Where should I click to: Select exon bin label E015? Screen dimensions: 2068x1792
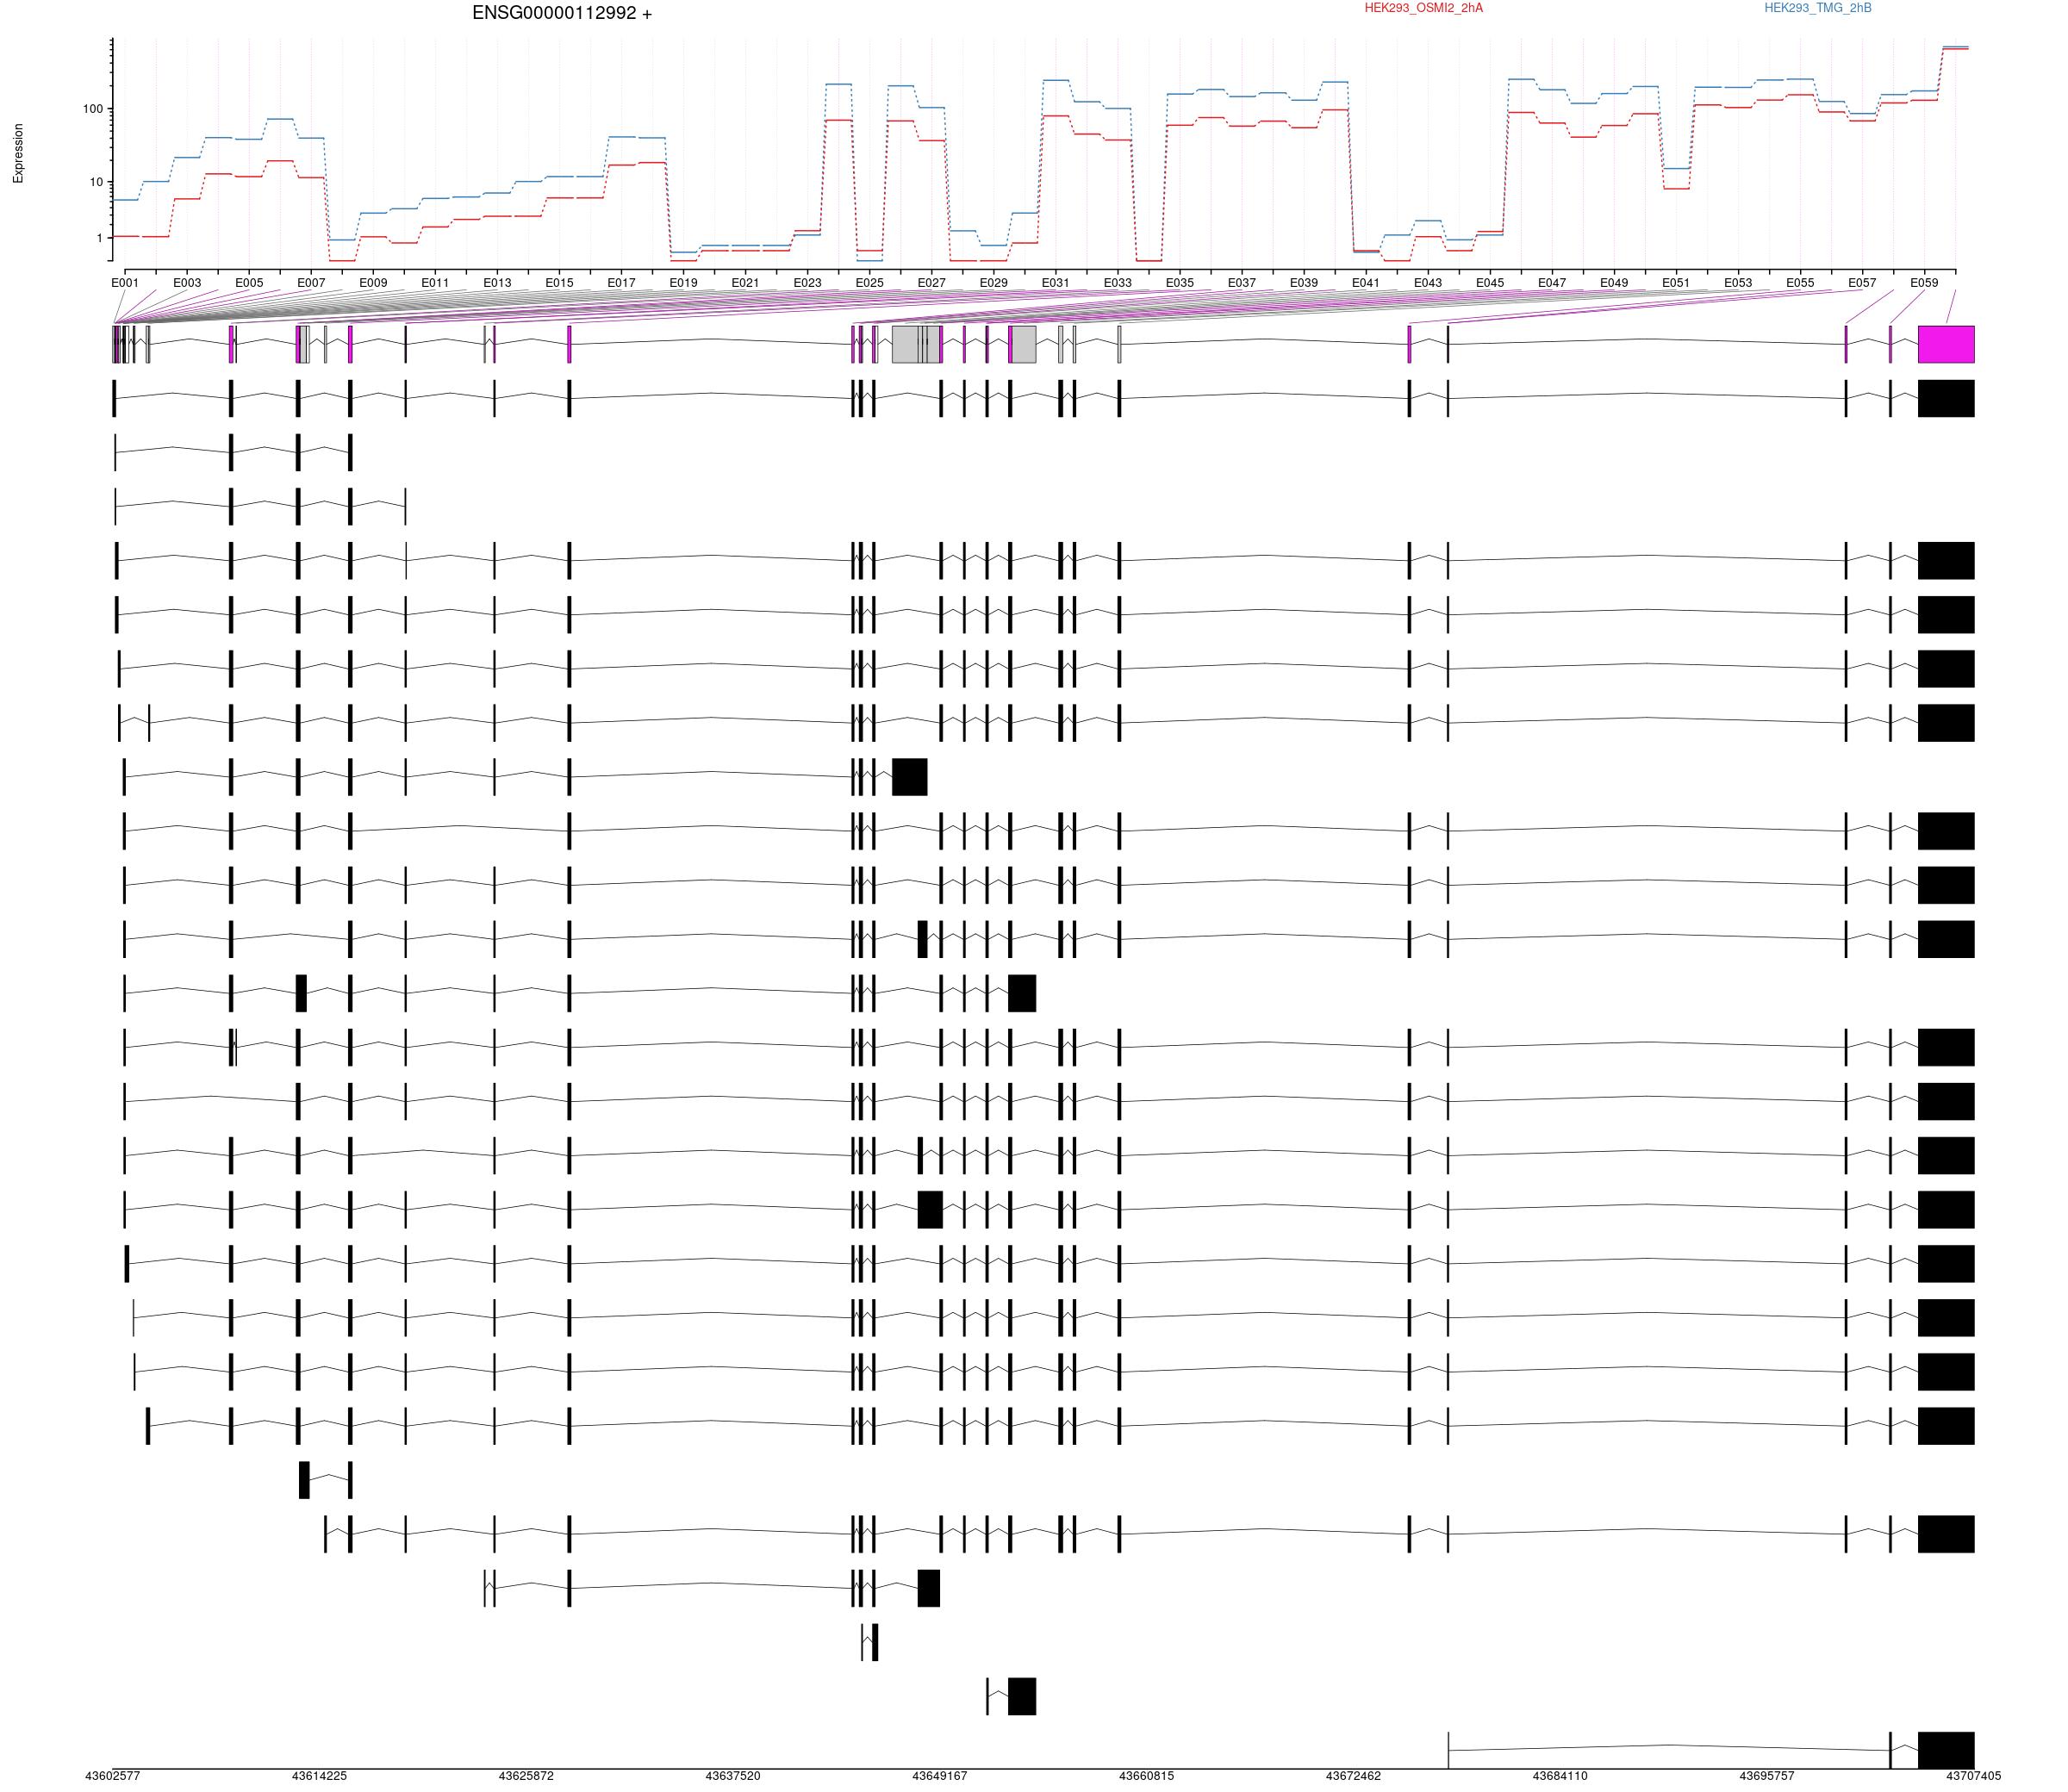pos(559,283)
